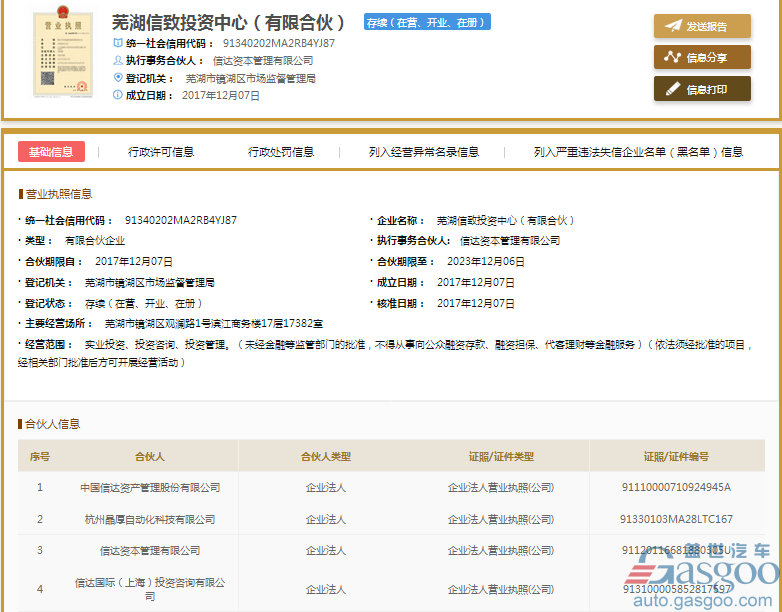Click 企业法人 in the 杭州晶厚自动化科技有限公司 row
Image resolution: width=782 pixels, height=612 pixels.
326,519
